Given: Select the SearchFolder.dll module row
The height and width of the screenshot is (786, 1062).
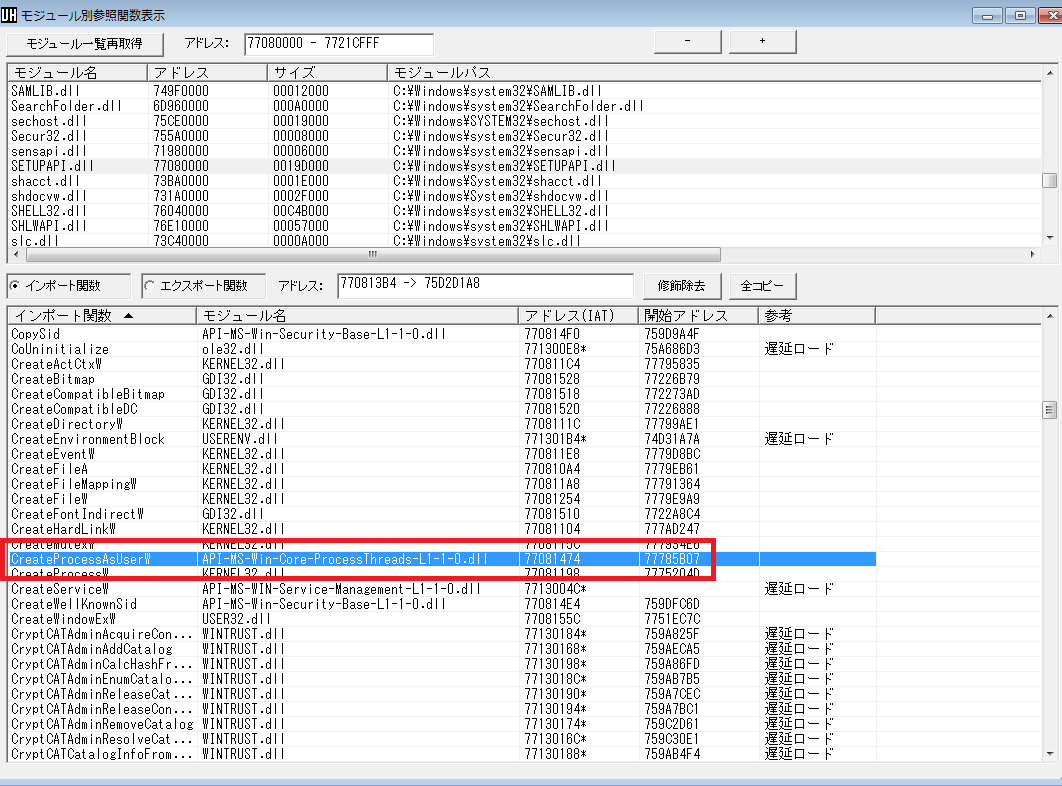Looking at the screenshot, I should pos(525,106).
